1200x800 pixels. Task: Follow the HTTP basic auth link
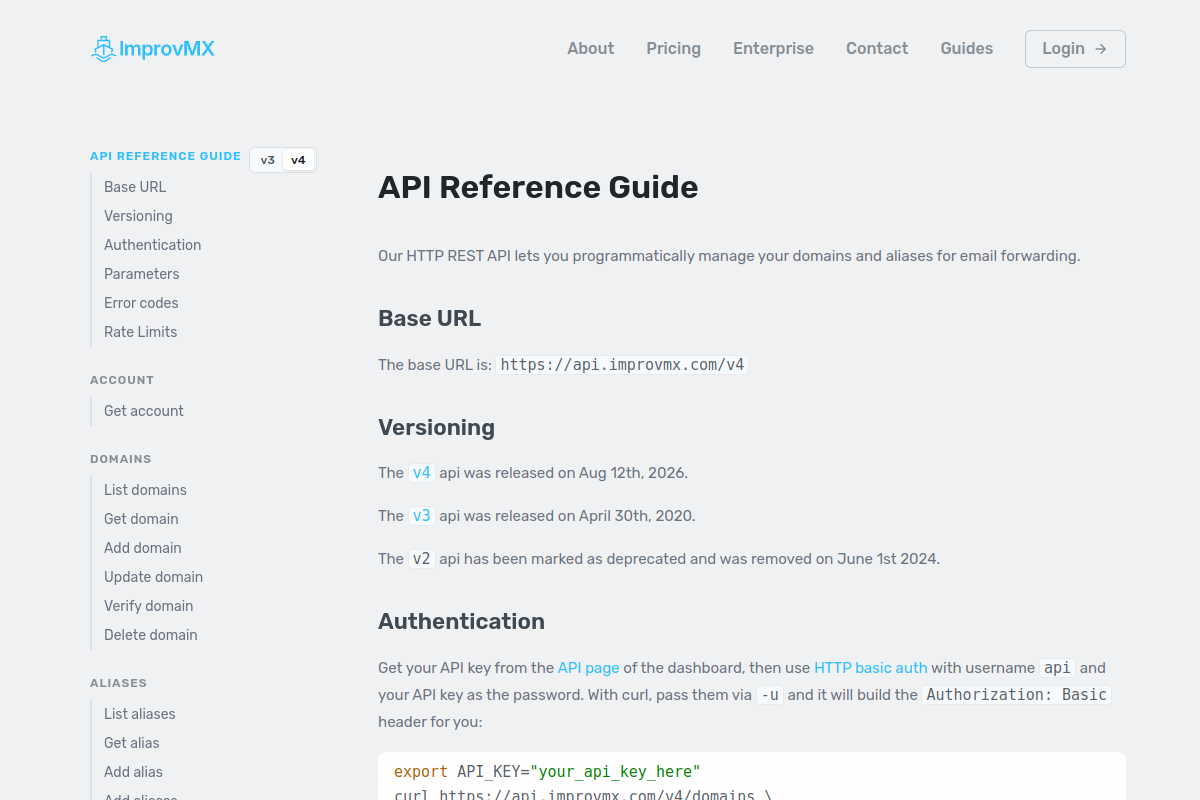[x=871, y=668]
